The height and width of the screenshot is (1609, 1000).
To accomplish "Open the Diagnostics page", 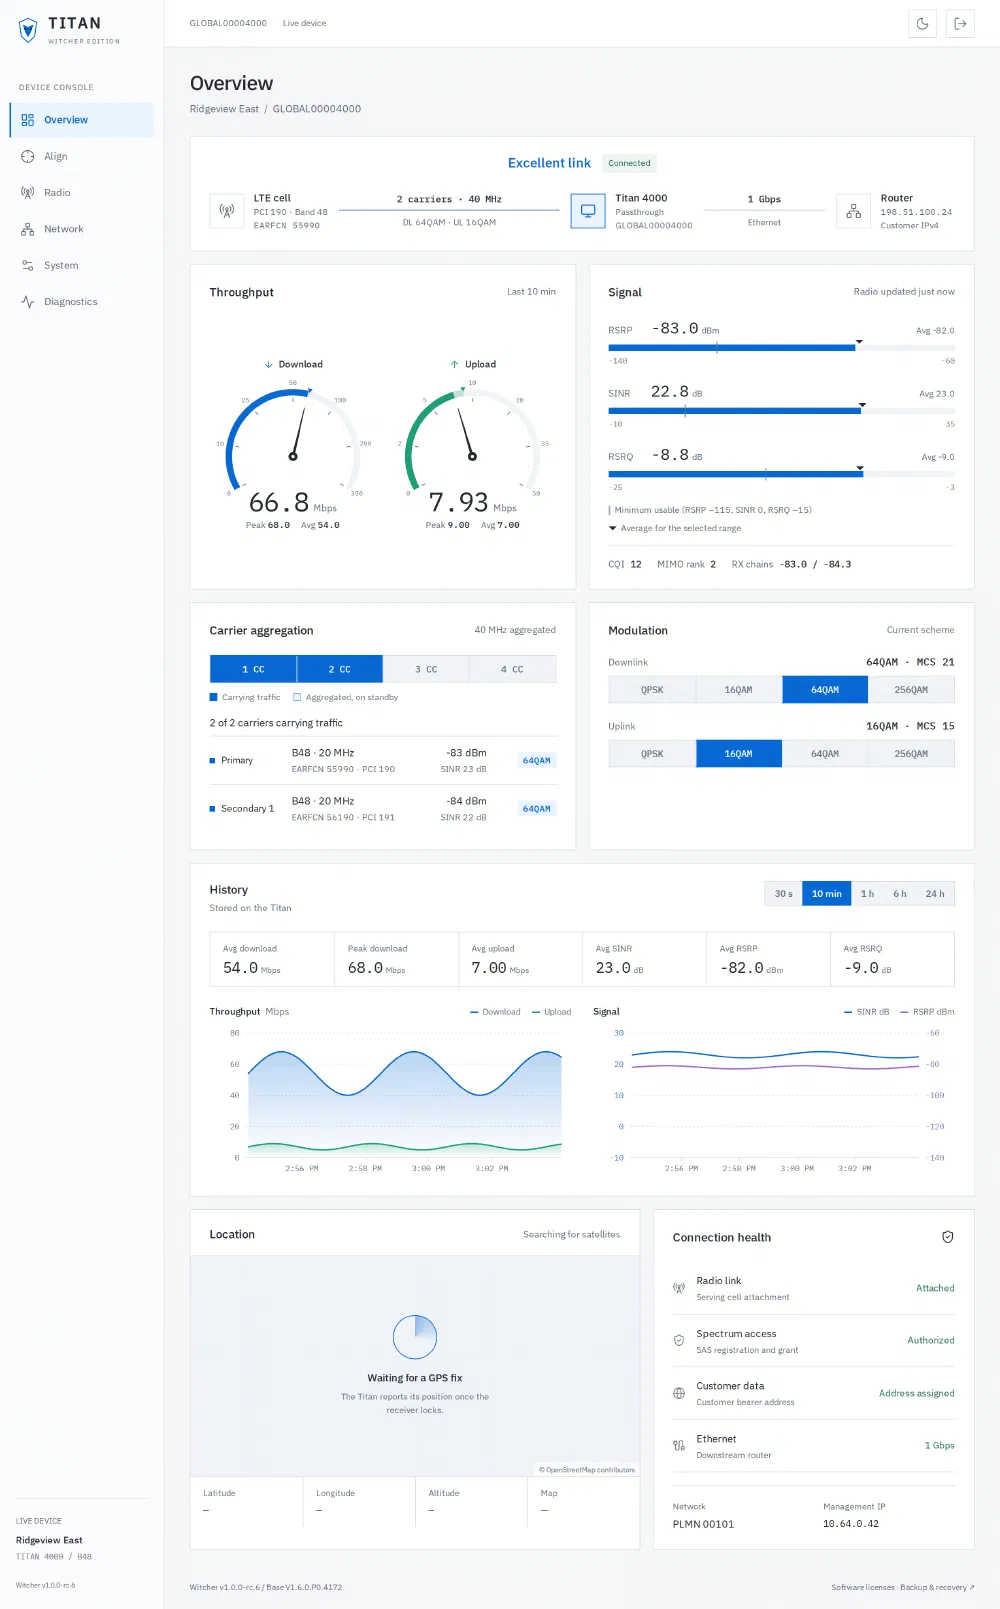I will (x=82, y=302).
